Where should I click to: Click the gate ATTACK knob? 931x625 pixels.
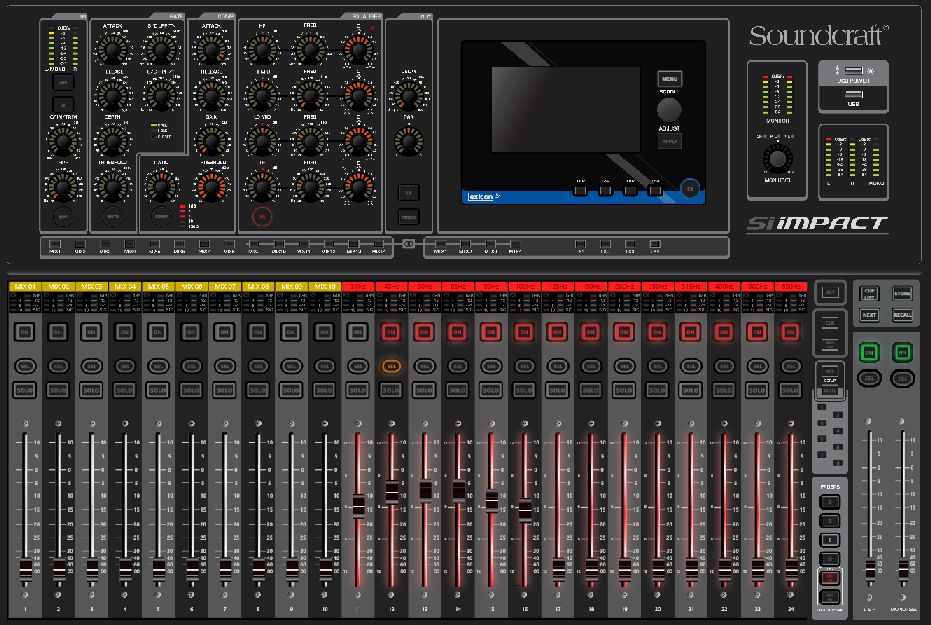click(x=112, y=50)
